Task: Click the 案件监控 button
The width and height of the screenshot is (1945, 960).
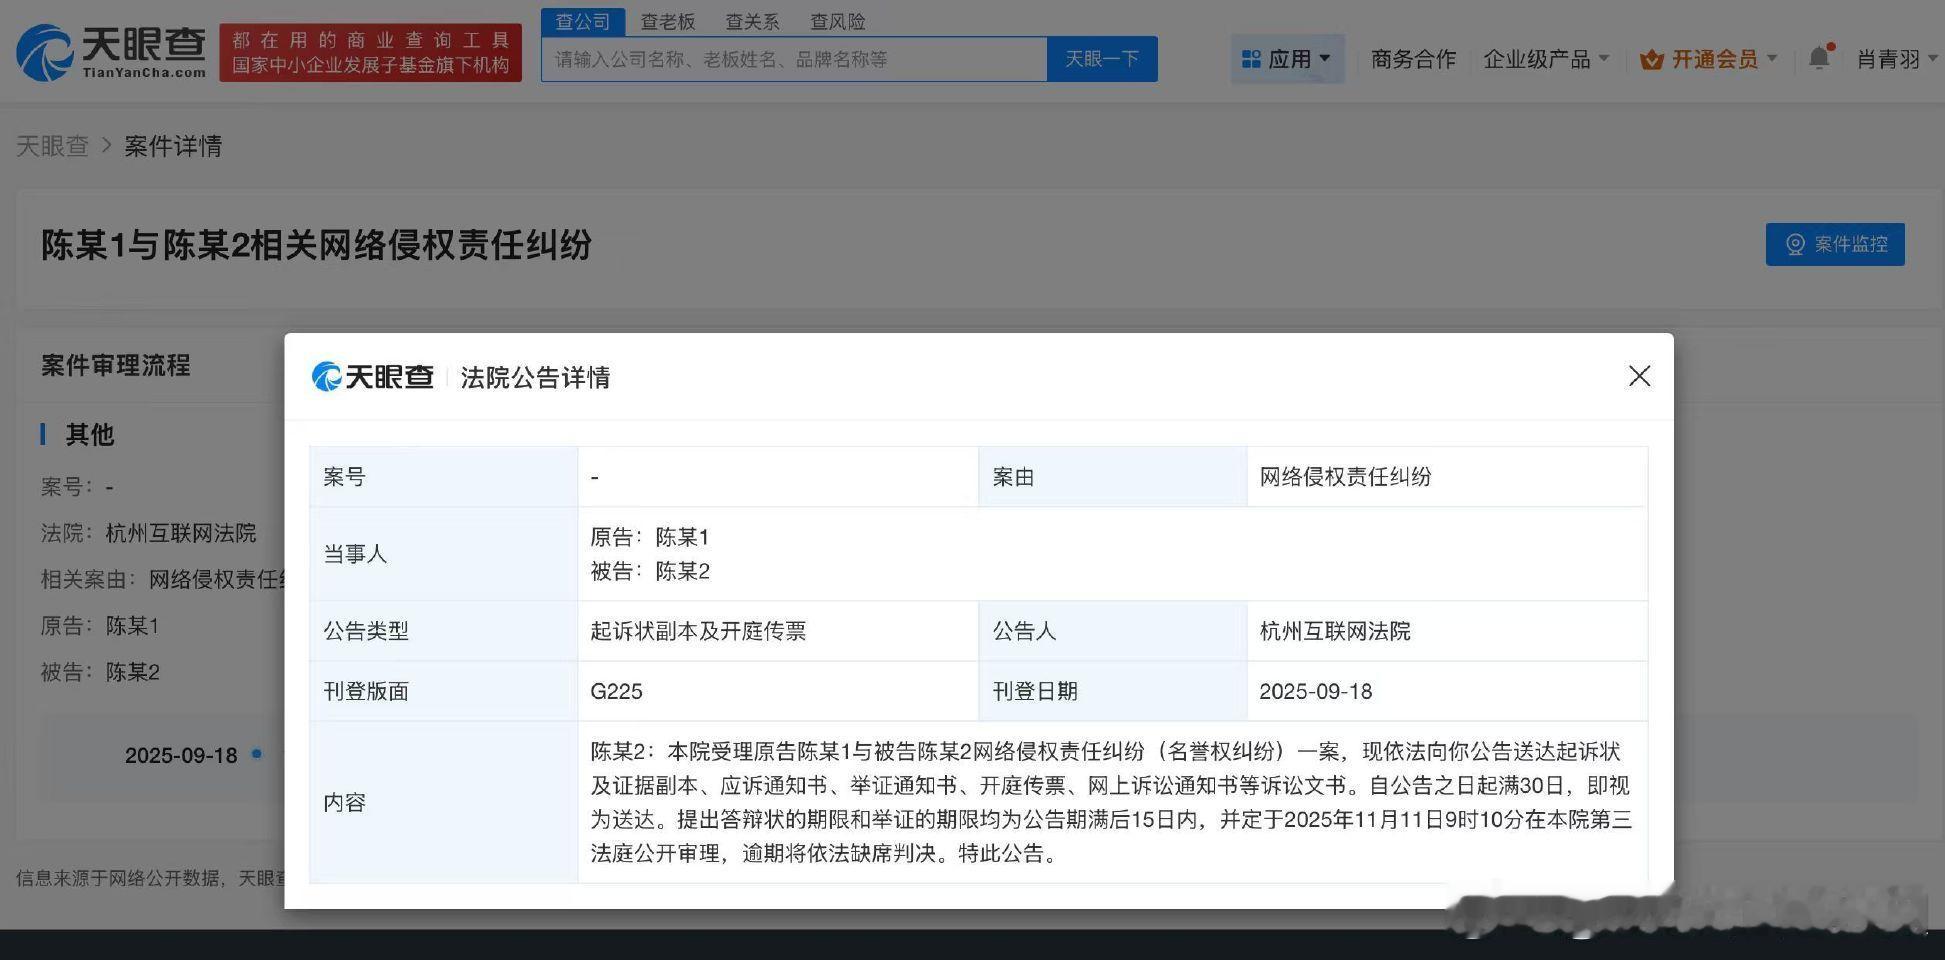Action: (x=1835, y=244)
